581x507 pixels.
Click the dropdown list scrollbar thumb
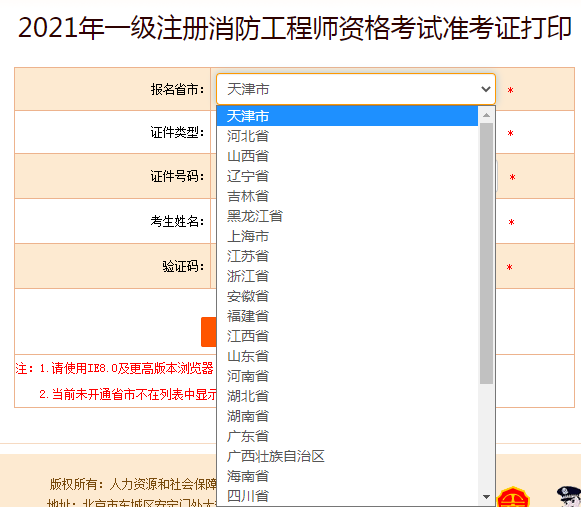click(487, 254)
